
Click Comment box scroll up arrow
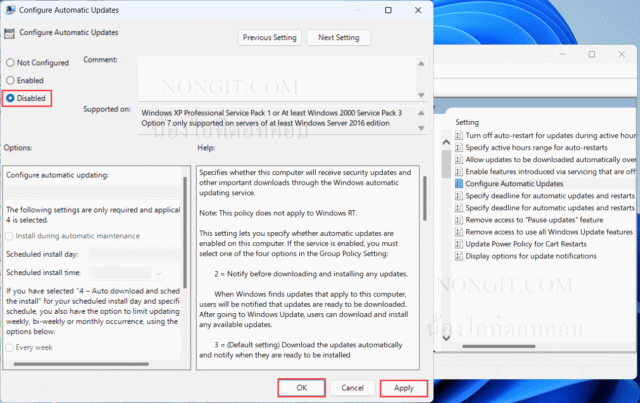421,63
